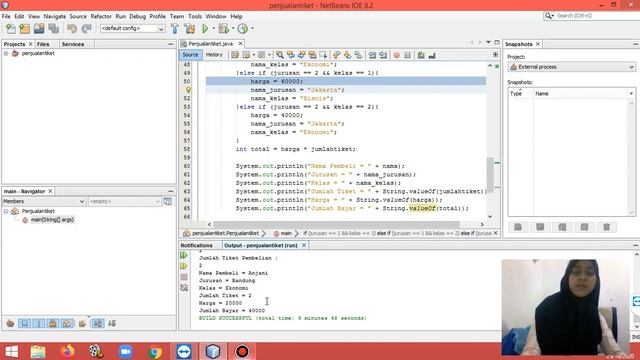Open TeamViewer from the Windows taskbar
The image size is (640, 360).
pyautogui.click(x=184, y=351)
